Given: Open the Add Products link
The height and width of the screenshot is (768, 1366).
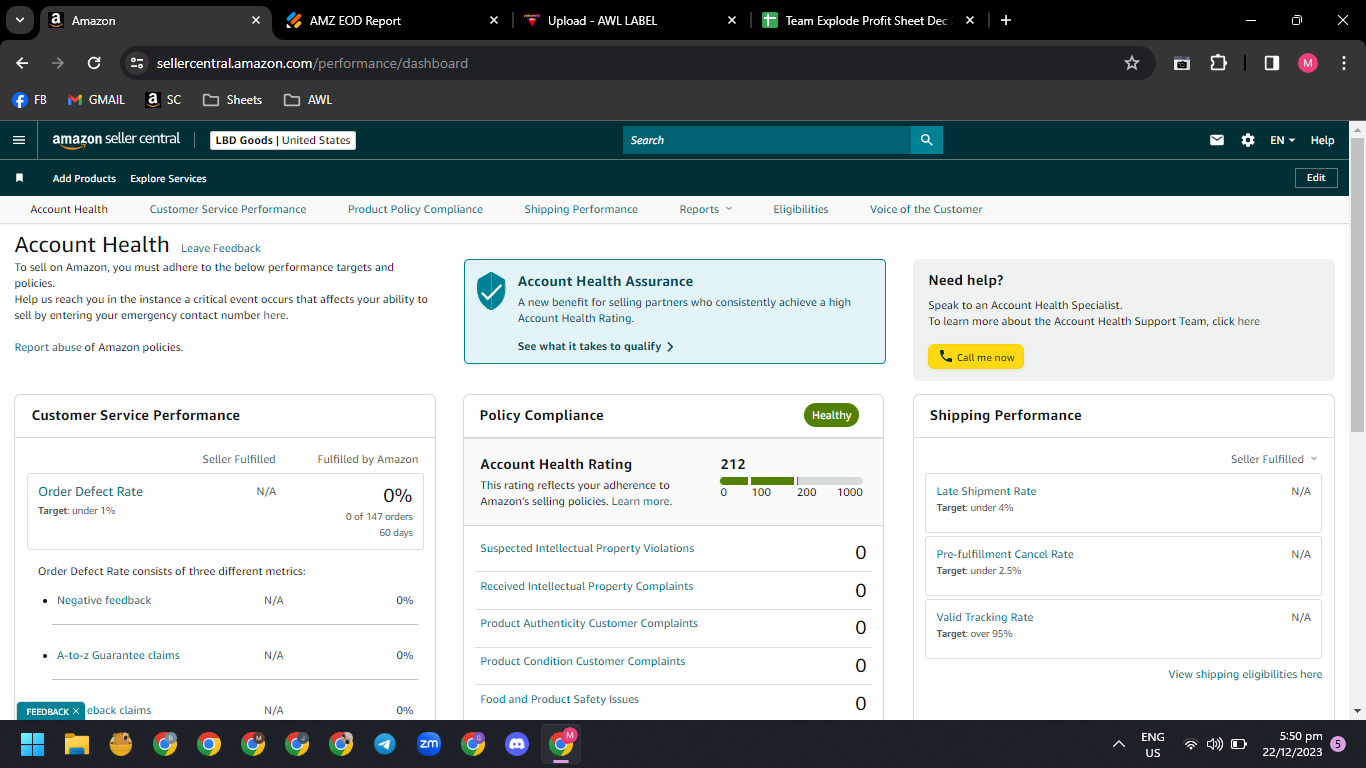Looking at the screenshot, I should point(84,178).
